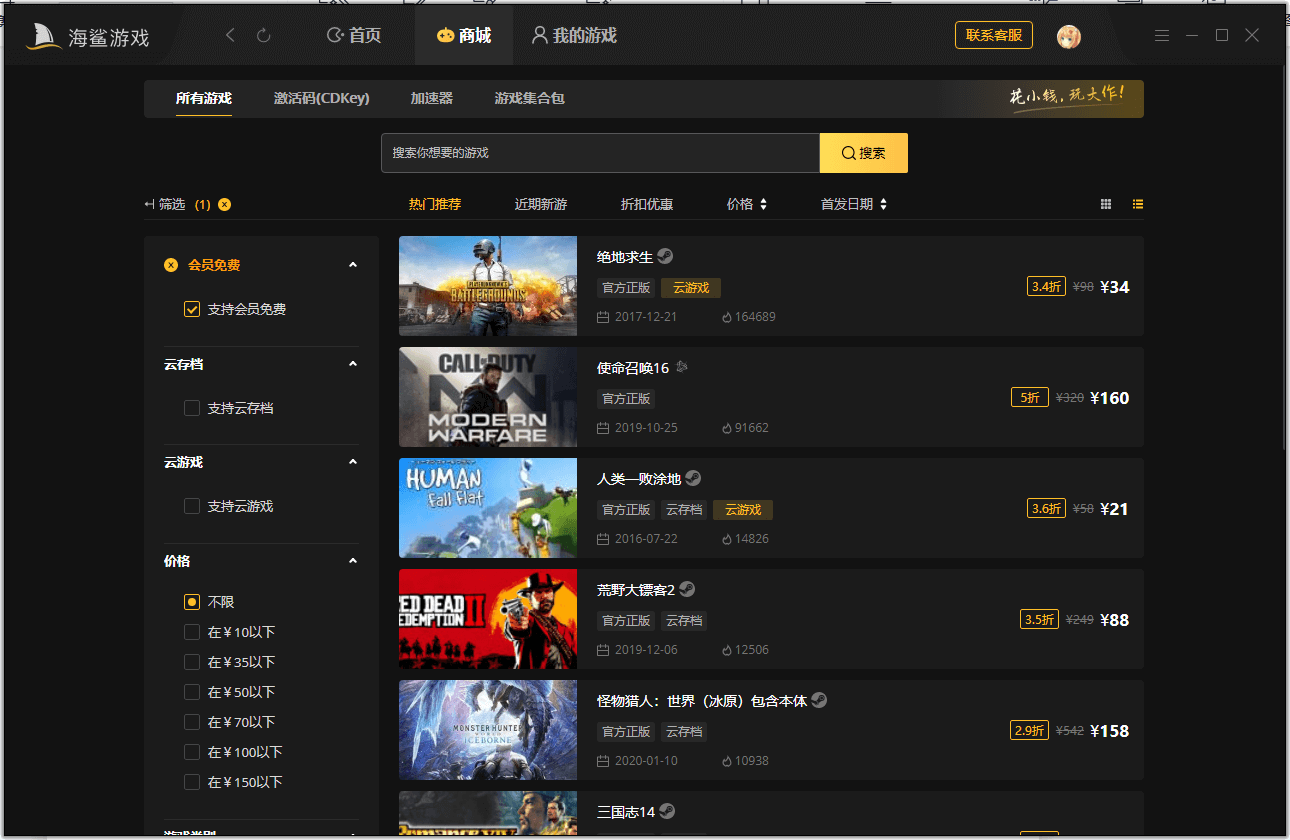The image size is (1290, 840).
Task: Click the X to clear the 筛选 filter
Action: tap(224, 204)
